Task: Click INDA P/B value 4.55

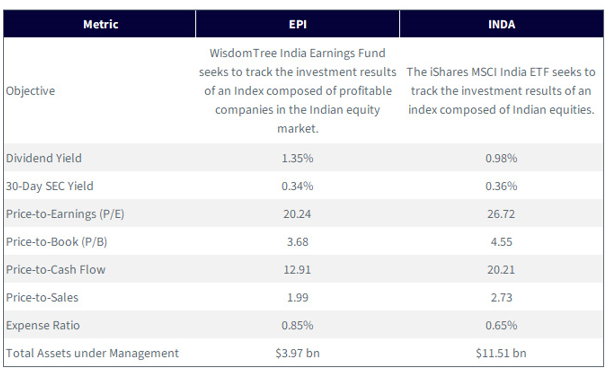Action: (x=502, y=242)
